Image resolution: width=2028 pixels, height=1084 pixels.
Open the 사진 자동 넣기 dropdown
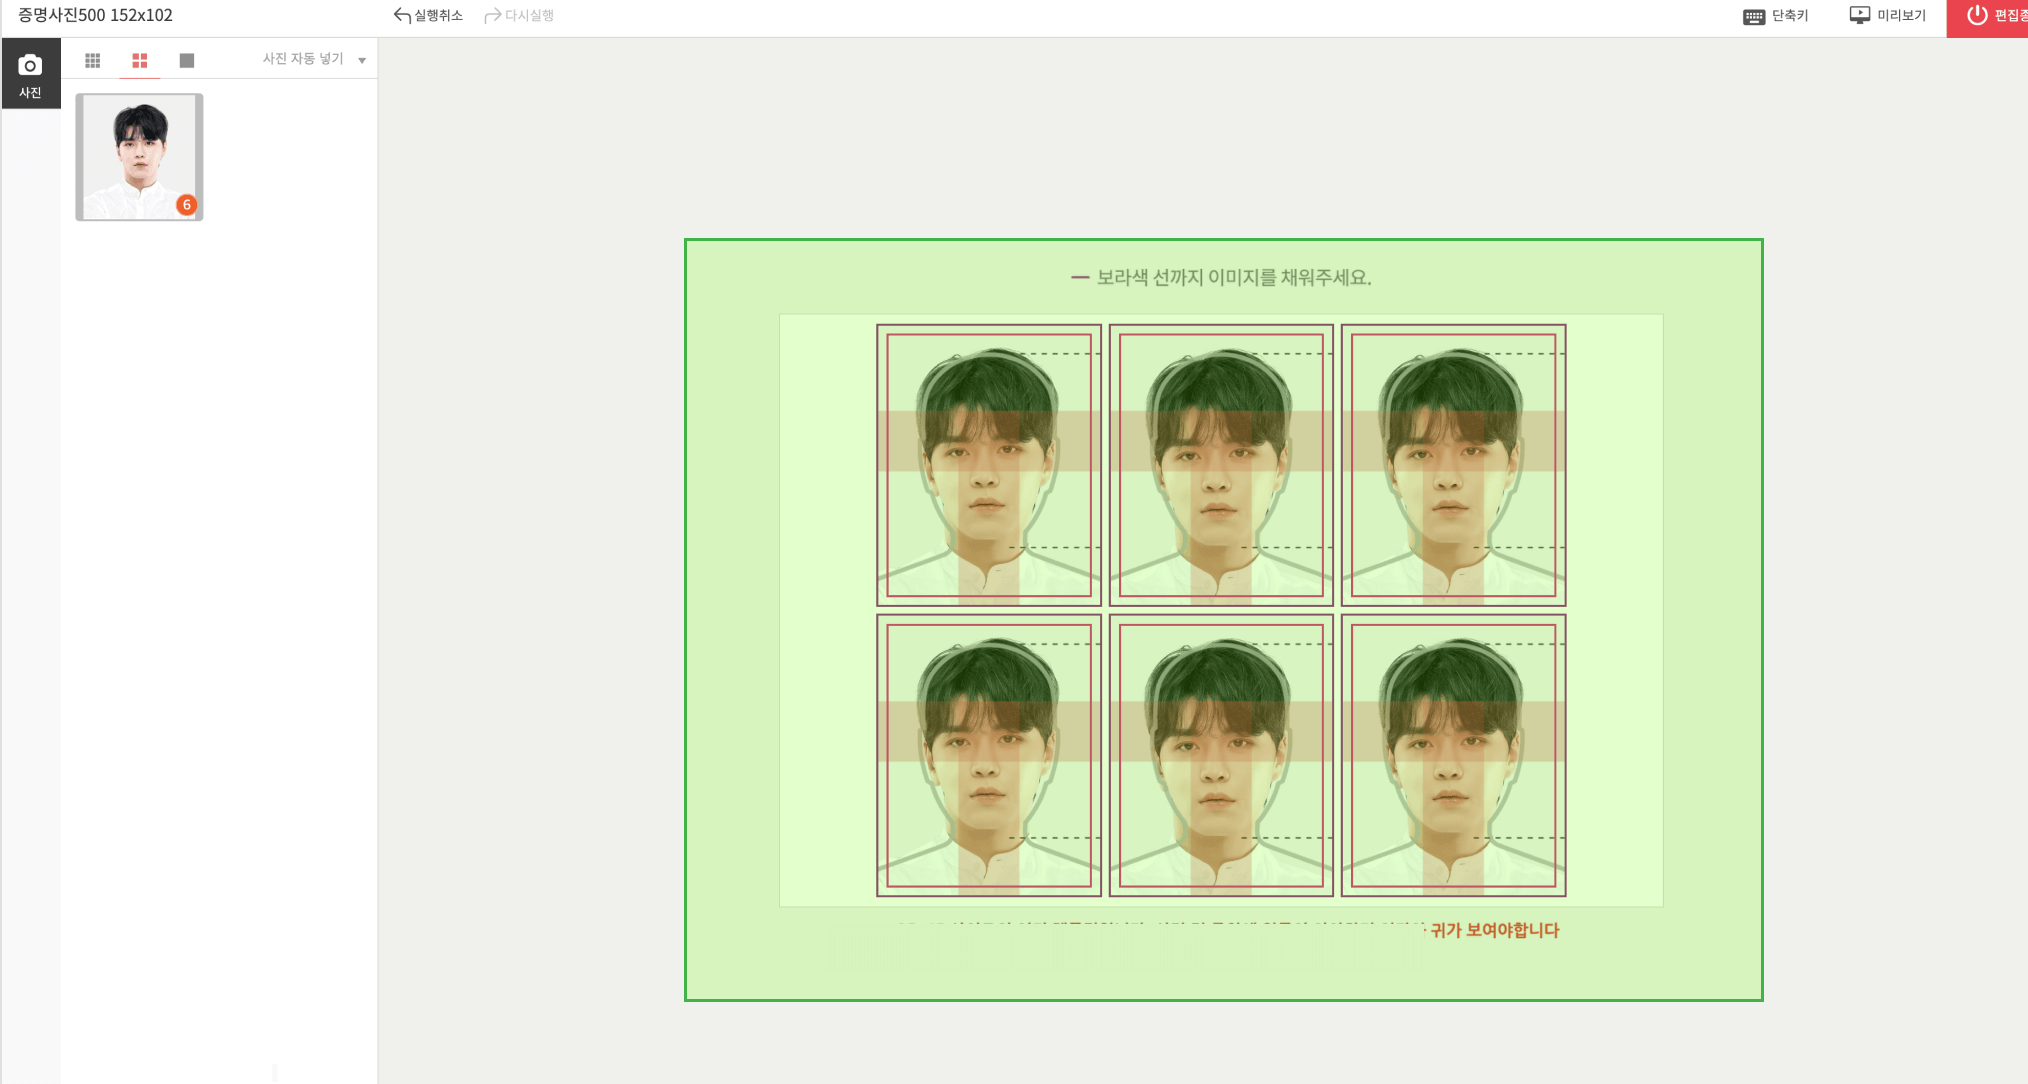[x=314, y=59]
